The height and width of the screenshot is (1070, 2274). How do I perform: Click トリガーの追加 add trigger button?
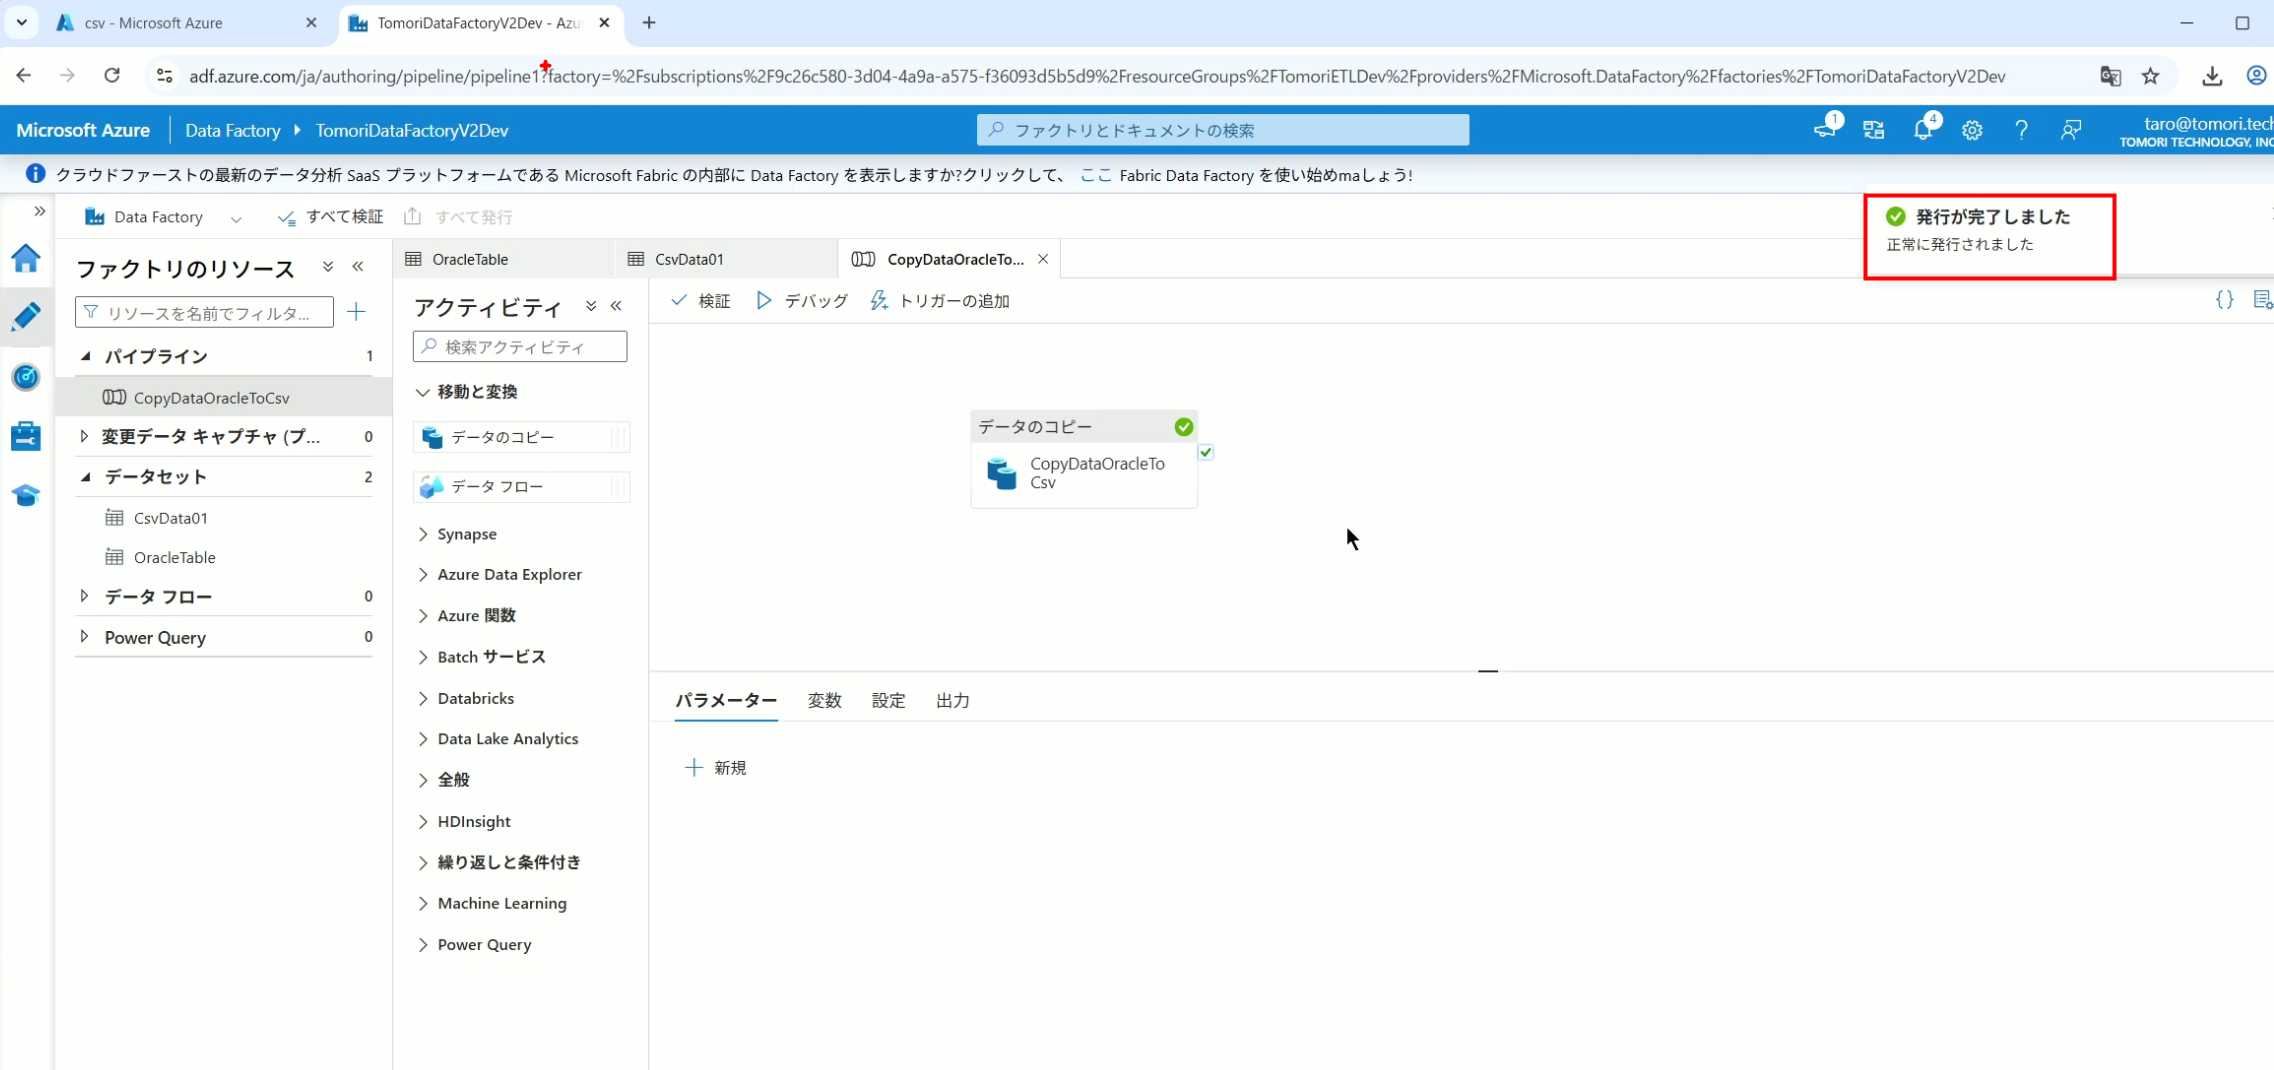coord(940,301)
